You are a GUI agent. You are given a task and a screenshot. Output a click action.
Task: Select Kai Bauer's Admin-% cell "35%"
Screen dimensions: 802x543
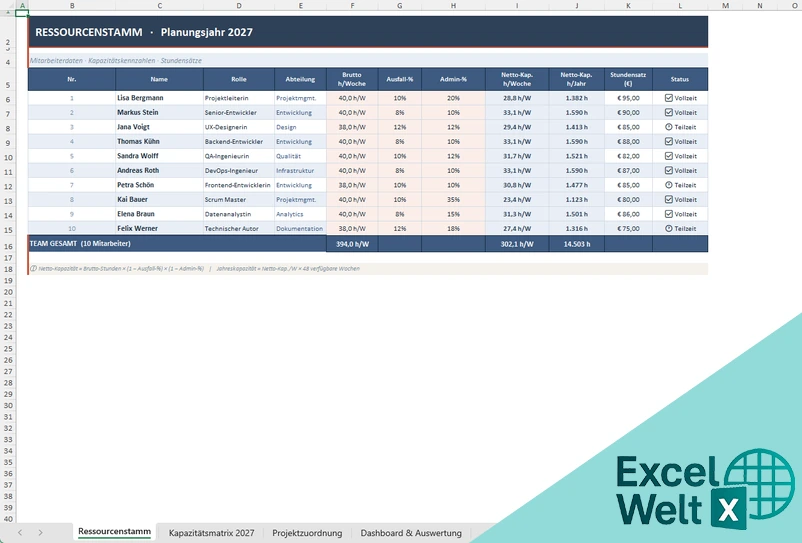pyautogui.click(x=453, y=199)
